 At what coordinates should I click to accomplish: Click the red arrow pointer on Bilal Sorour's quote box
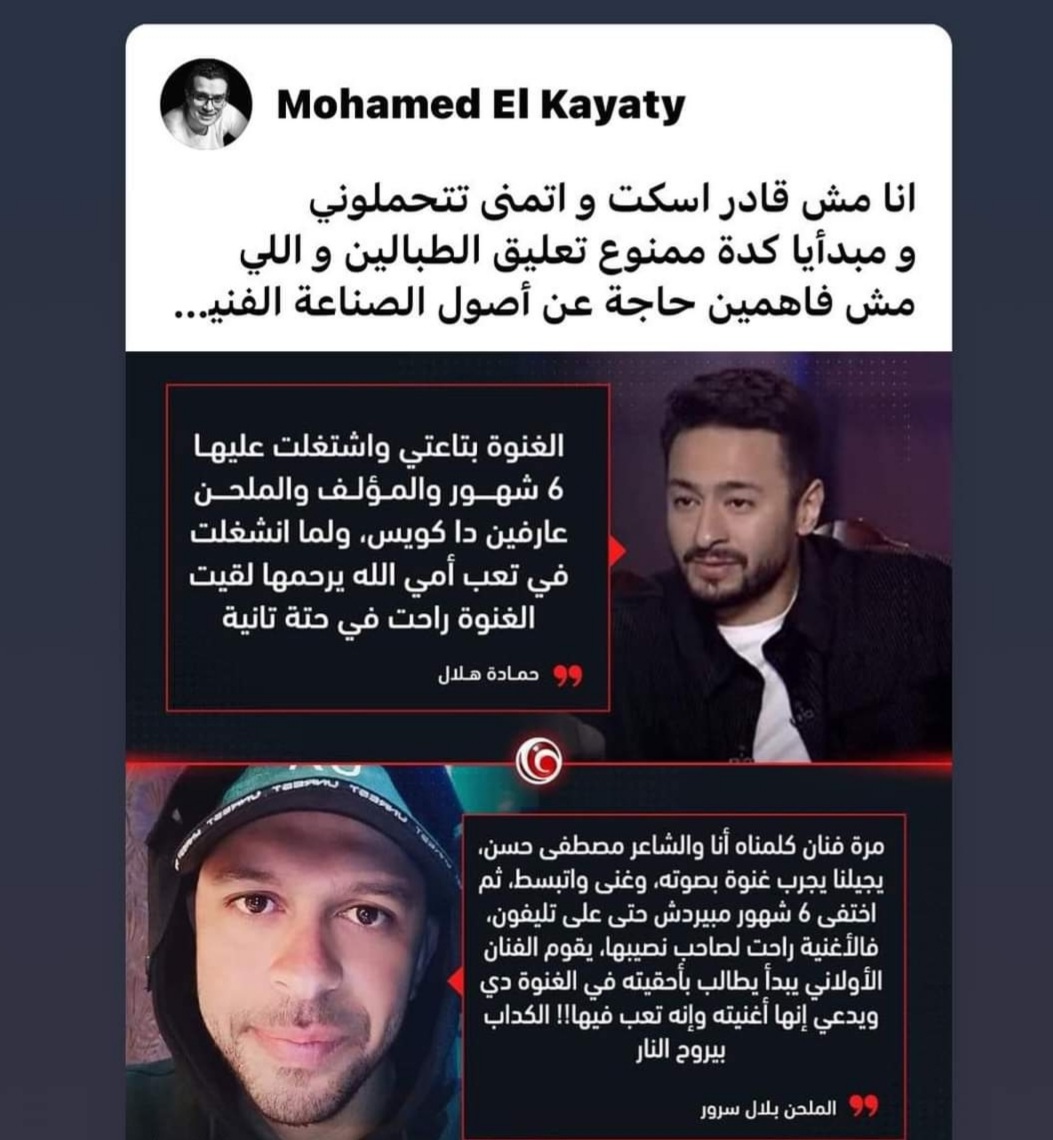click(x=456, y=982)
